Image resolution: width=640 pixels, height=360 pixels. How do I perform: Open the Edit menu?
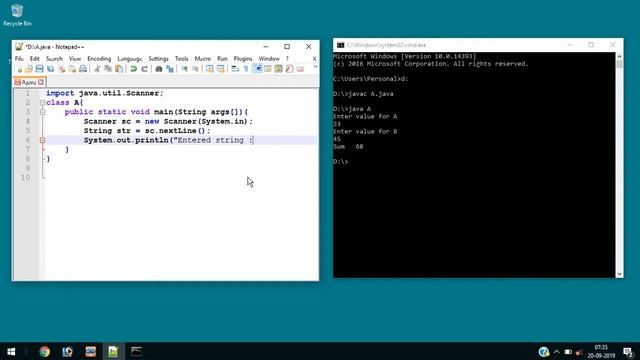tap(35, 59)
